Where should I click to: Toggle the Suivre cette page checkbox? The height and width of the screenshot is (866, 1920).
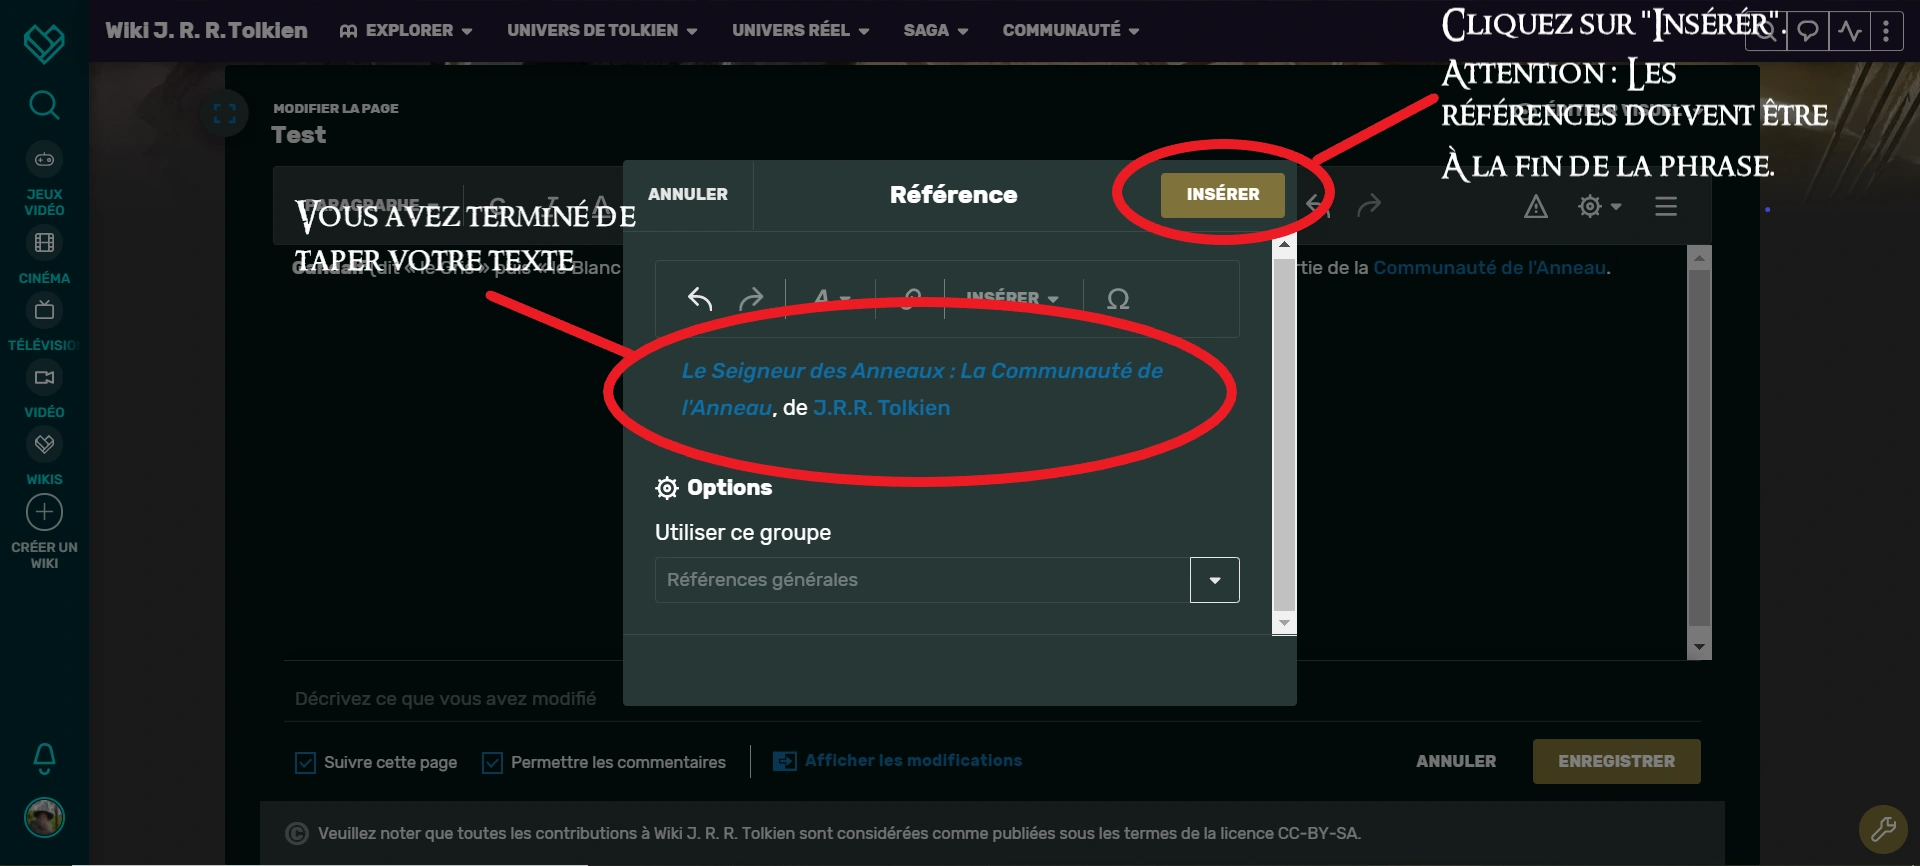[x=306, y=763]
